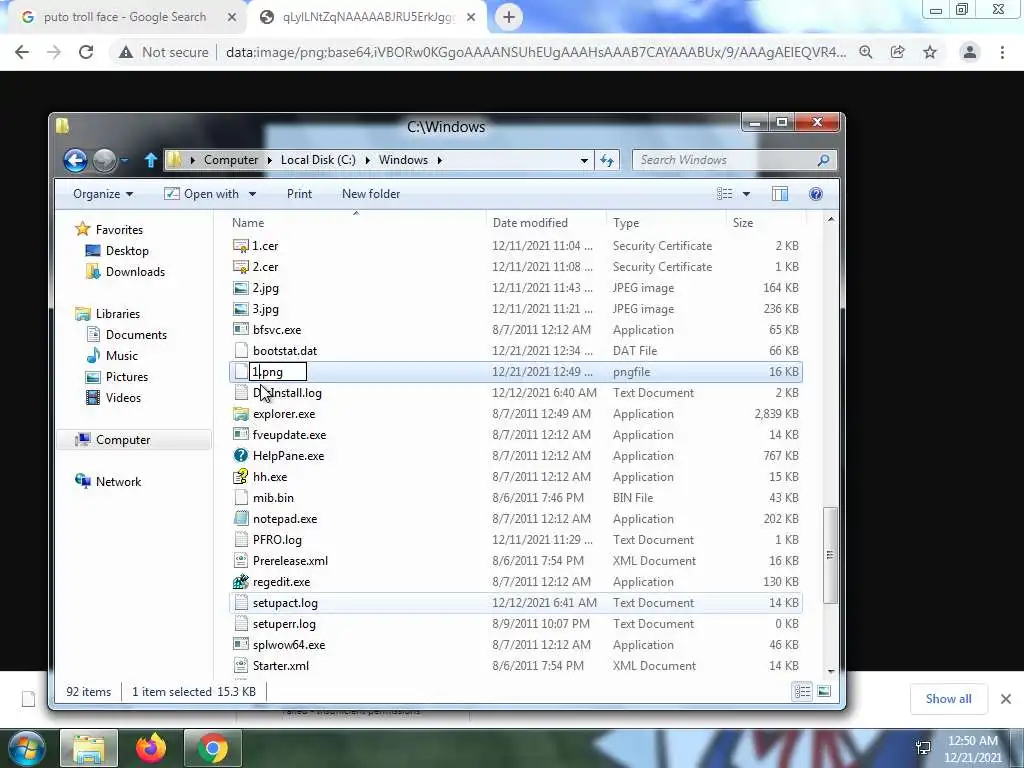Switch to puto troll face Google tab
The width and height of the screenshot is (1024, 768).
(125, 17)
